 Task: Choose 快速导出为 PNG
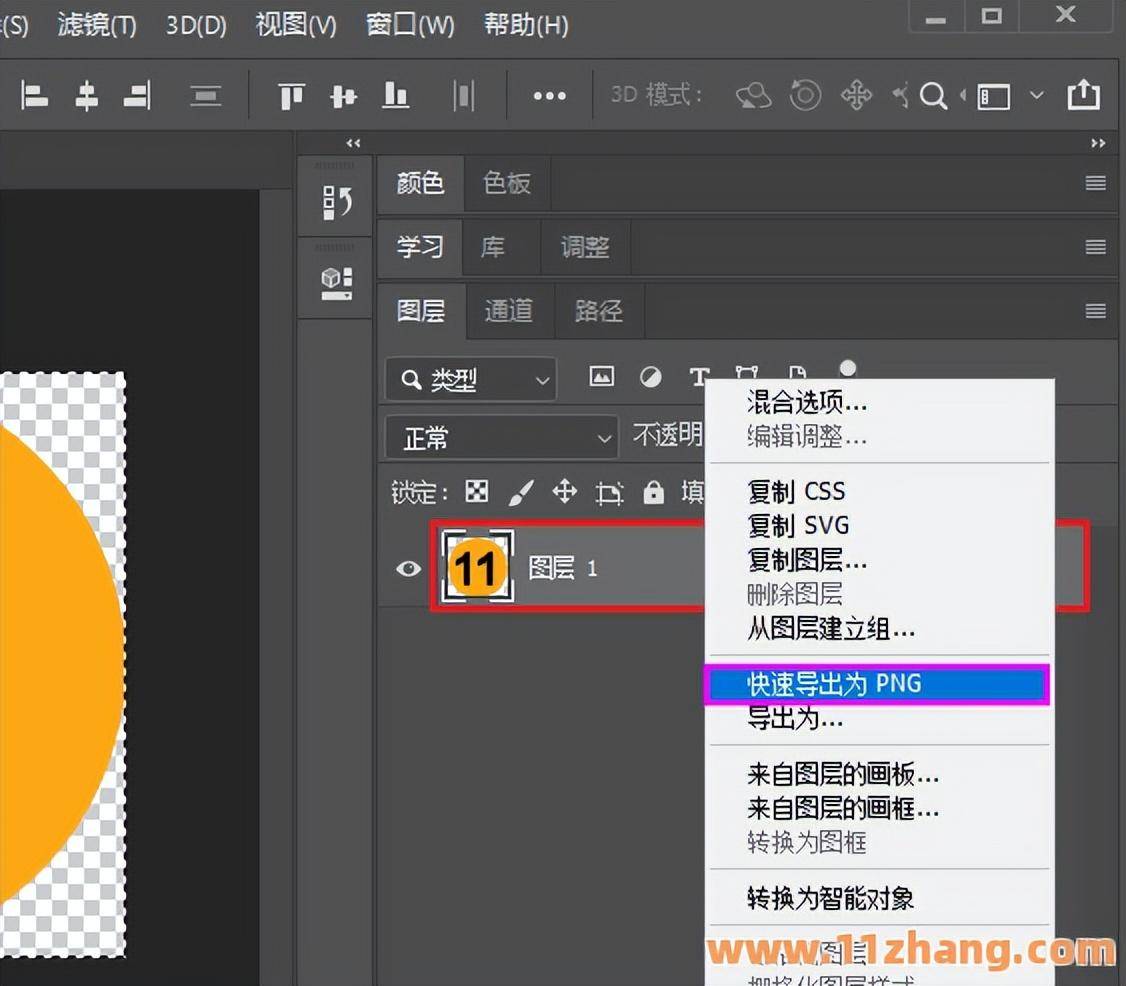878,684
